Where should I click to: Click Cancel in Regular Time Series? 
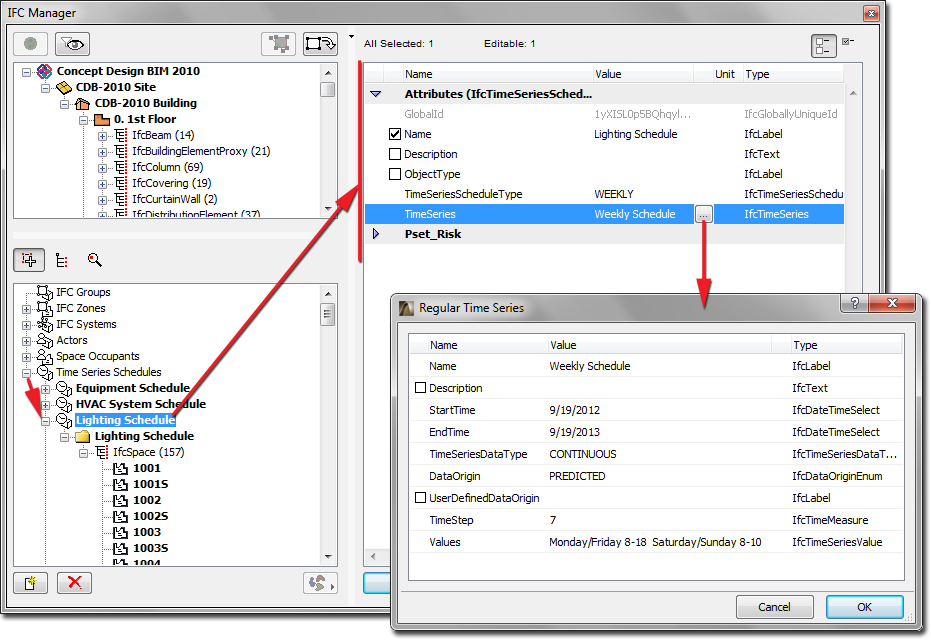[774, 607]
